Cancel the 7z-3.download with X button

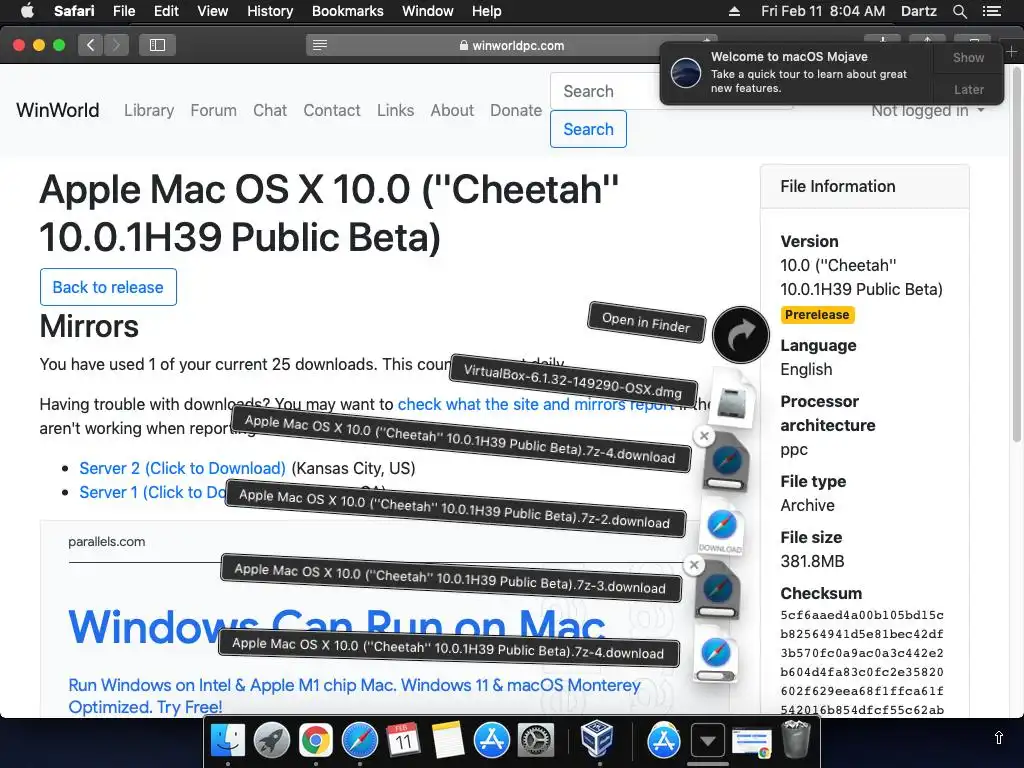(694, 565)
